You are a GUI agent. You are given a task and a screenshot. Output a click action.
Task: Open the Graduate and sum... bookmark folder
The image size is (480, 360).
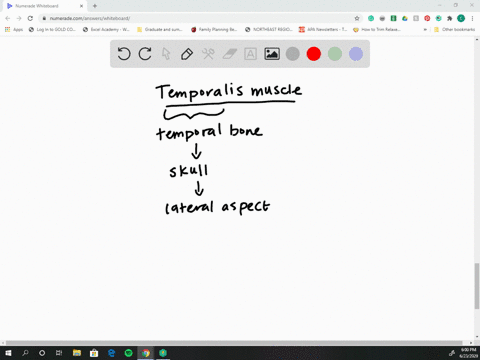(160, 29)
